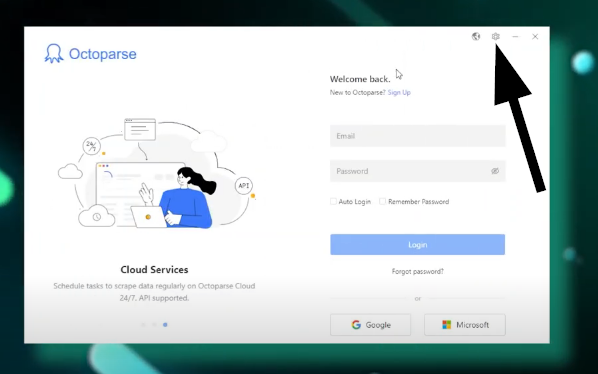Open the Sign Up link
Image resolution: width=598 pixels, height=374 pixels.
coord(399,92)
